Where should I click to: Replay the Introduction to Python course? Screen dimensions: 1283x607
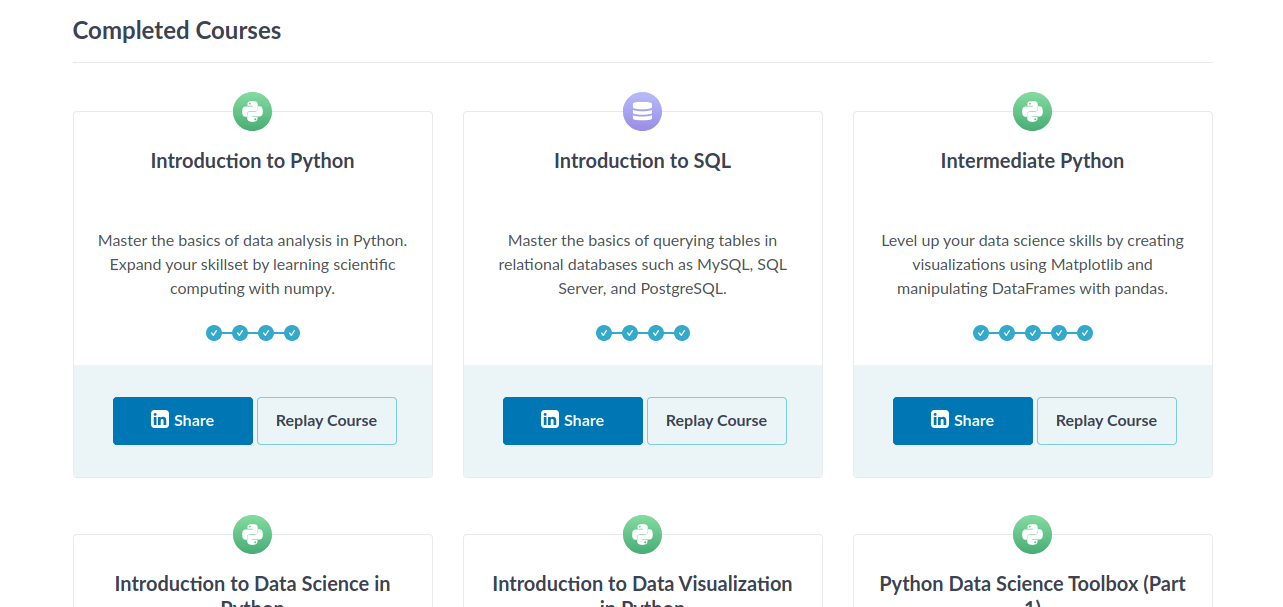[327, 421]
